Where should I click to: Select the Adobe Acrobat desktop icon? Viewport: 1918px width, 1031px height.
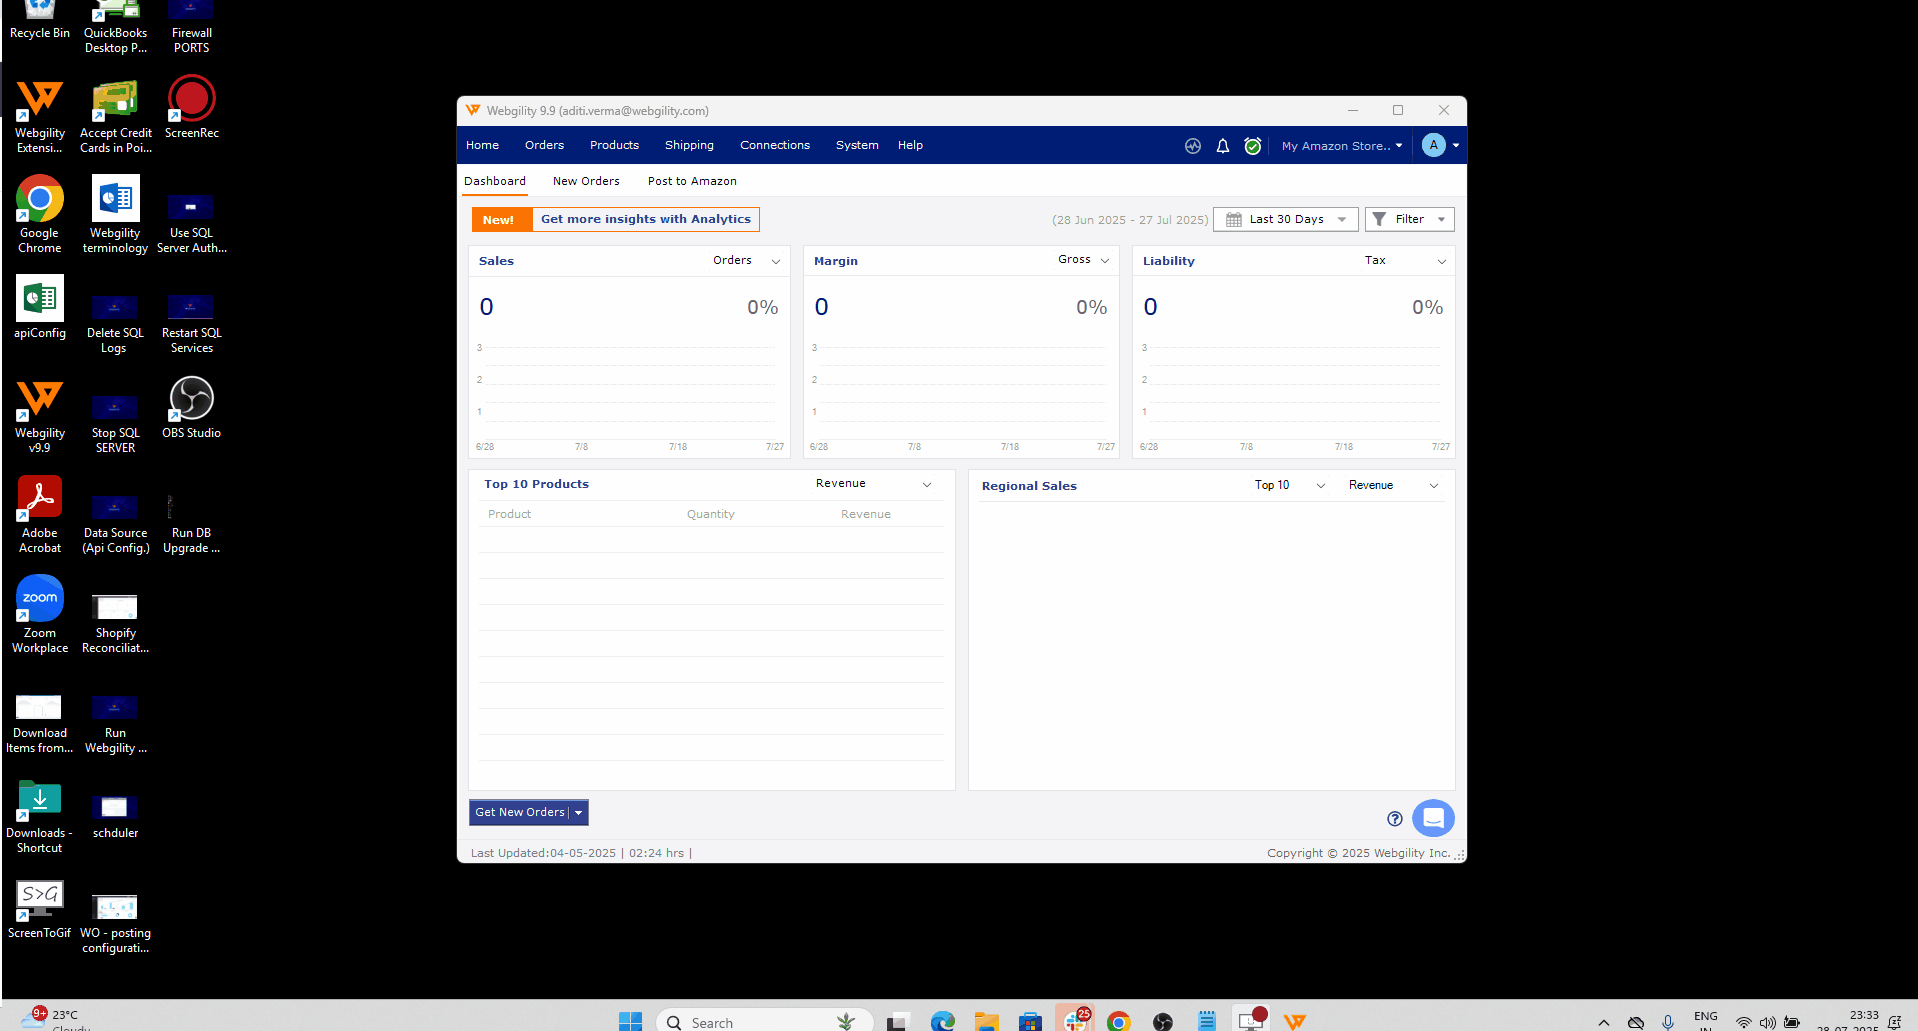click(40, 515)
